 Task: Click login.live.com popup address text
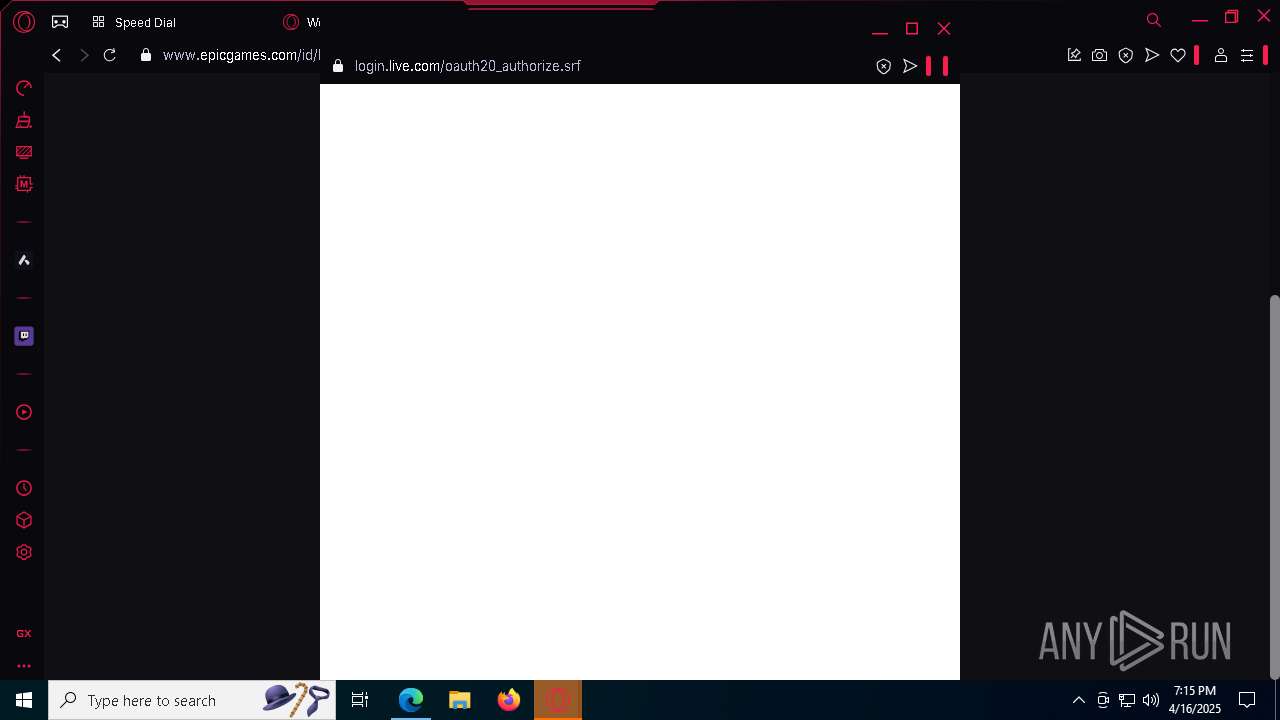click(x=467, y=66)
